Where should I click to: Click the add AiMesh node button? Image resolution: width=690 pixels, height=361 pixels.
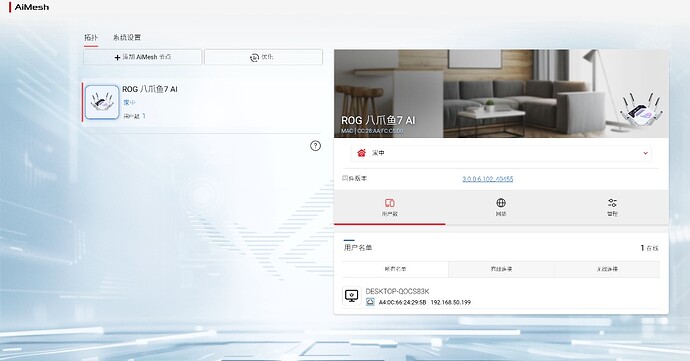pyautogui.click(x=143, y=57)
